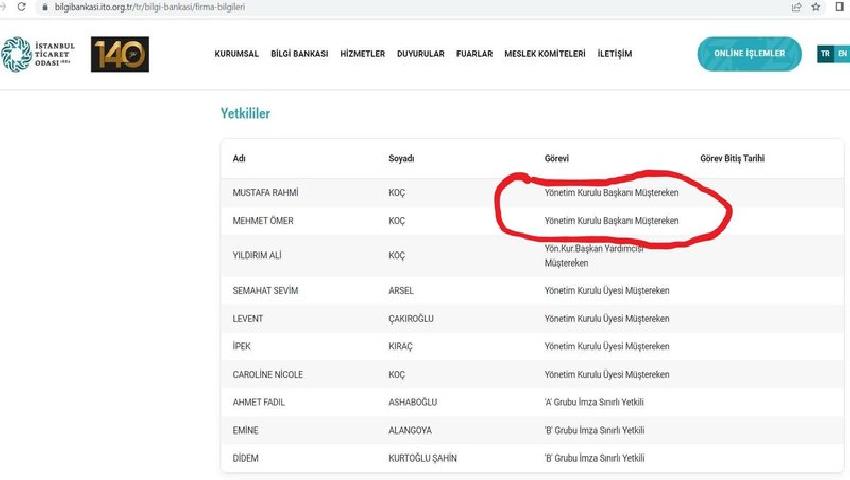Click the surname ASHABOĞLU
850x480 pixels.
413,402
